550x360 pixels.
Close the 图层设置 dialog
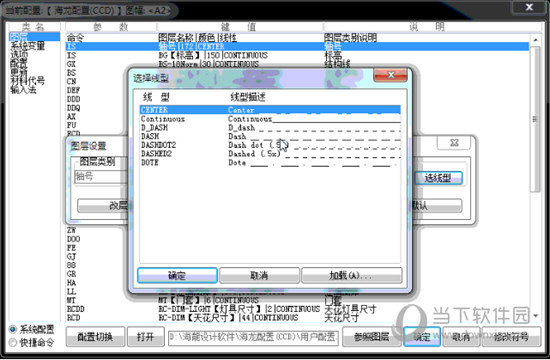454,142
